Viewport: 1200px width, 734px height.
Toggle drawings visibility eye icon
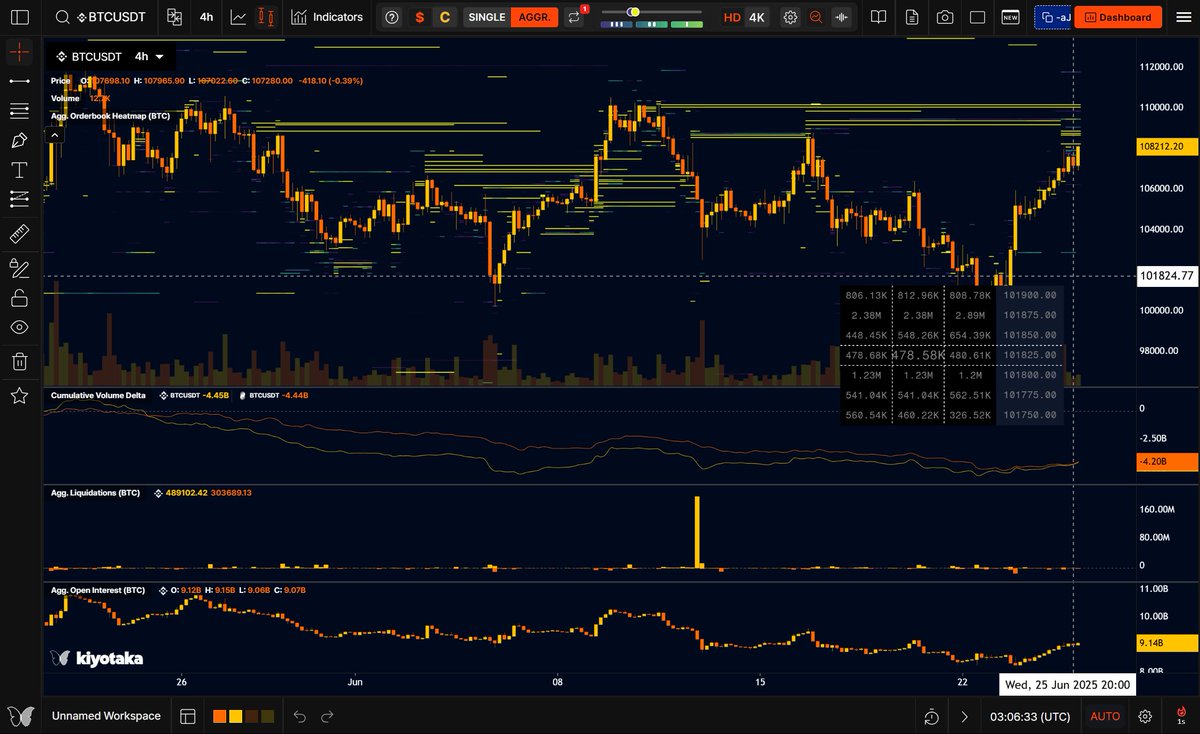pos(19,327)
